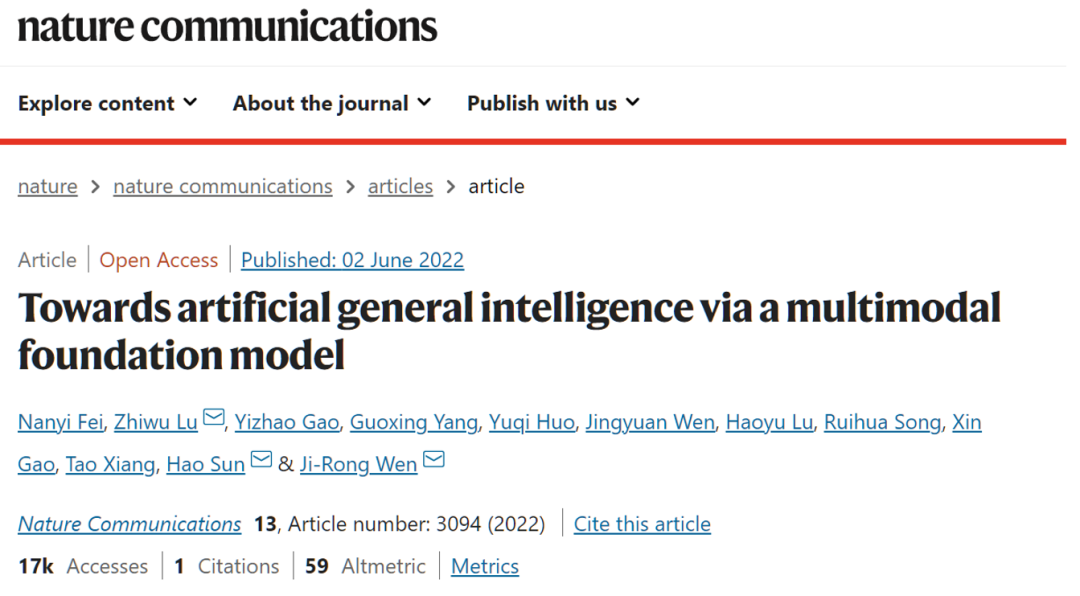The height and width of the screenshot is (596, 1080).
Task: Click the email icon beside Hao Sun
Action: pyautogui.click(x=261, y=461)
